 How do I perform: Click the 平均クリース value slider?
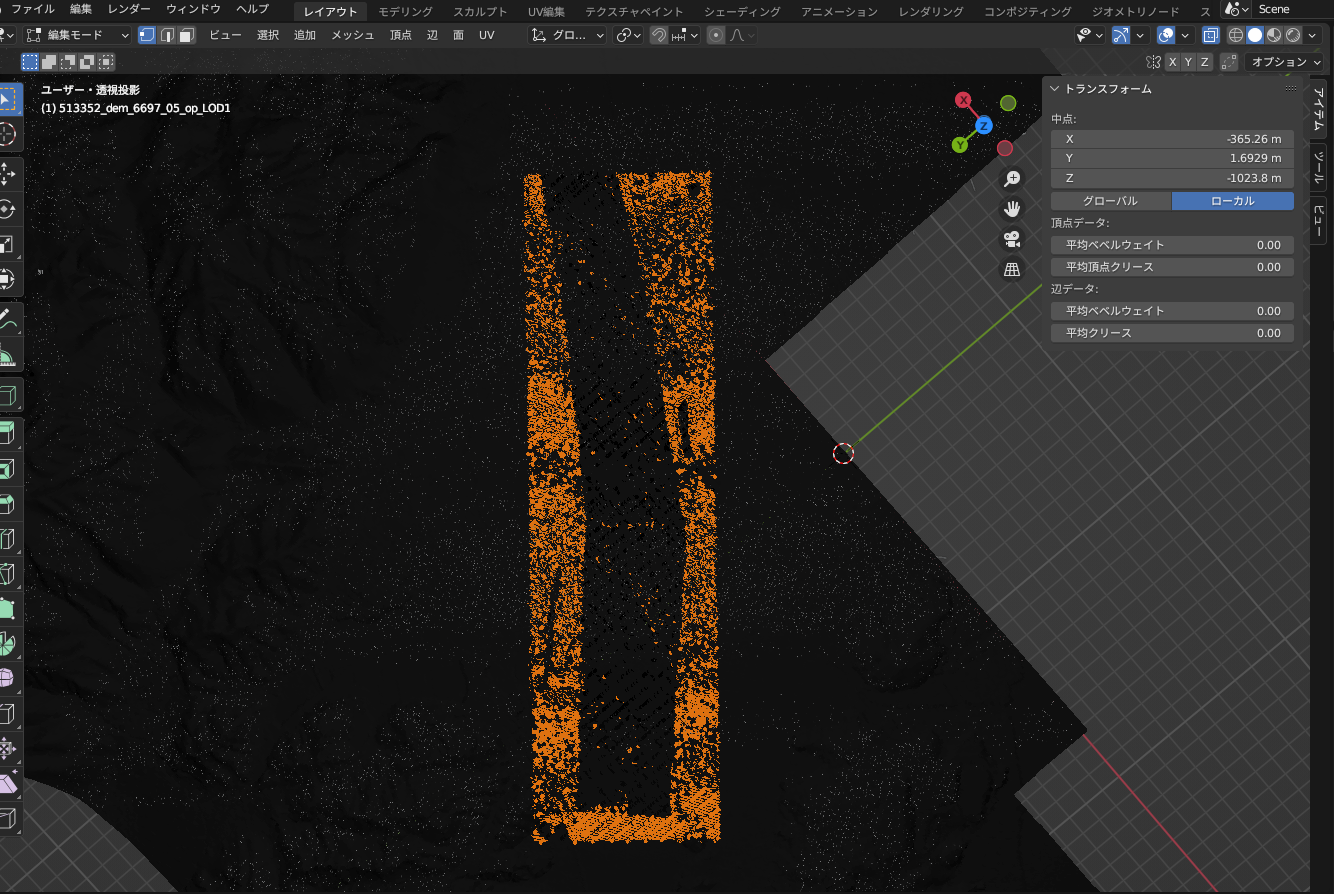1172,333
